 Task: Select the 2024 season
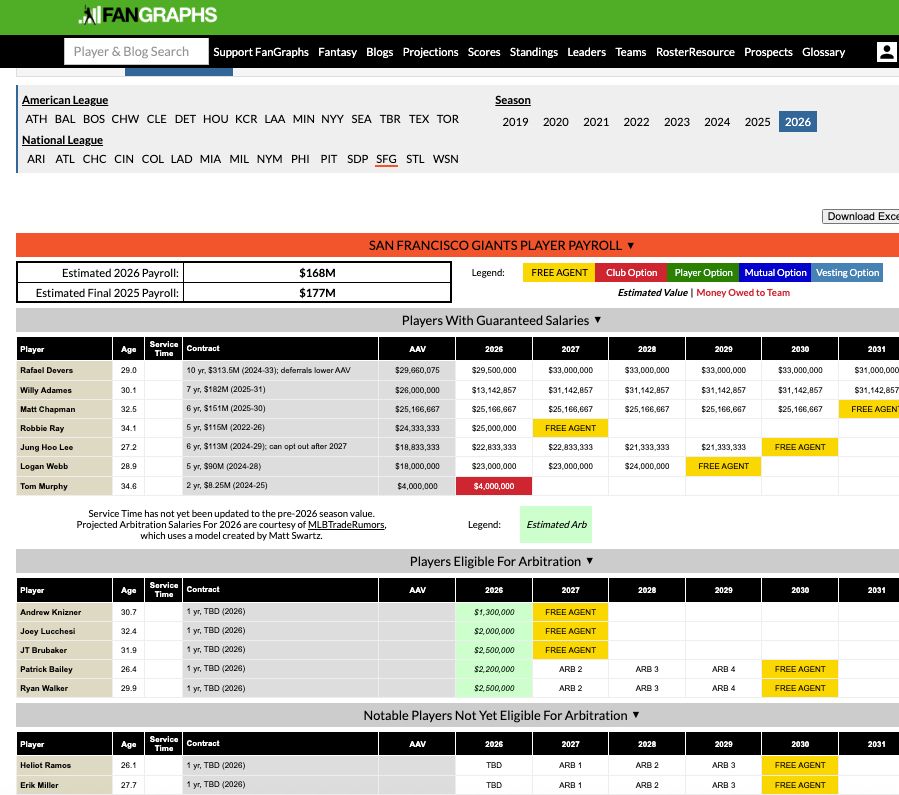click(x=717, y=122)
